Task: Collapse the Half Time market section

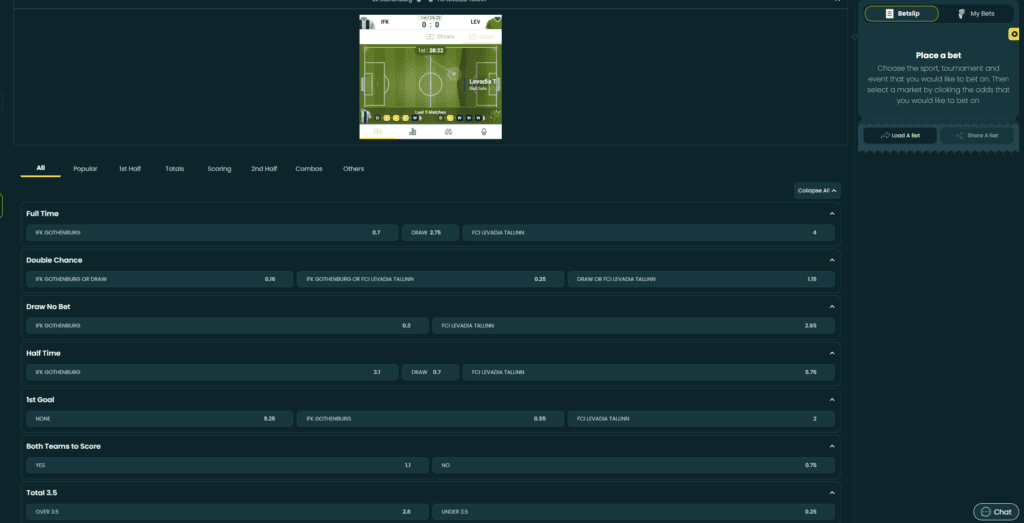Action: pyautogui.click(x=832, y=353)
